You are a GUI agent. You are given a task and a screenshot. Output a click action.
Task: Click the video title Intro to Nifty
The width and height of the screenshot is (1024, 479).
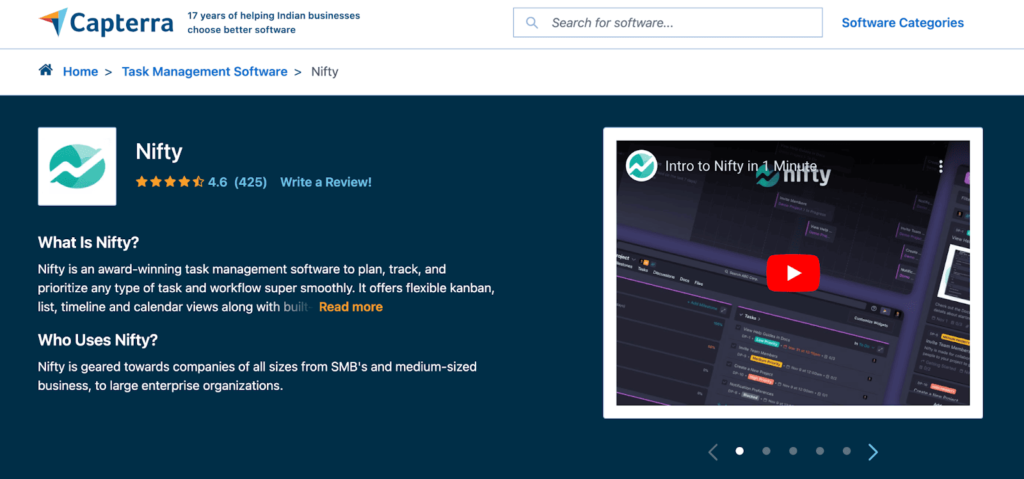pyautogui.click(x=741, y=166)
